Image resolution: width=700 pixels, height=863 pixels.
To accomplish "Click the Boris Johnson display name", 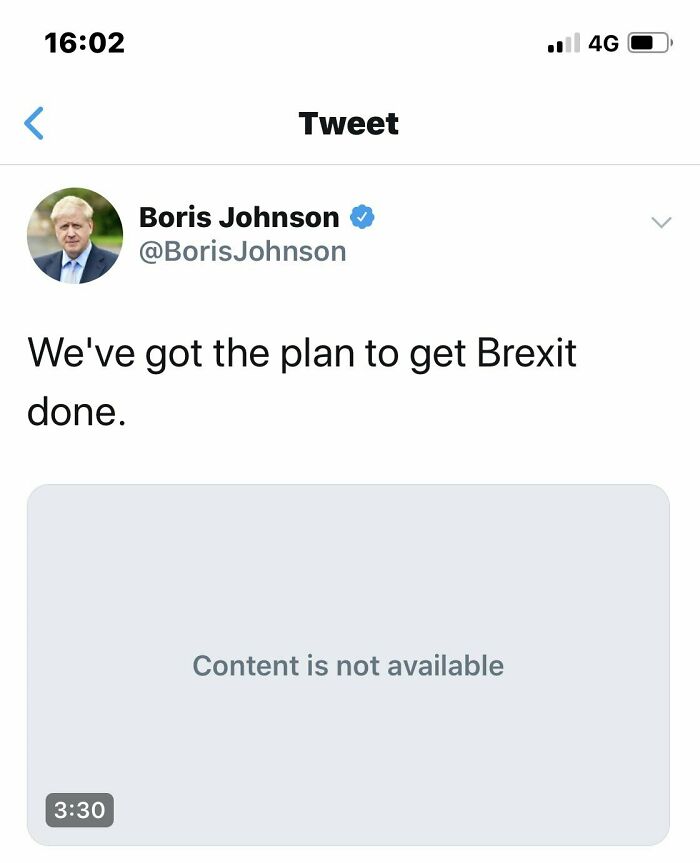I will [239, 217].
